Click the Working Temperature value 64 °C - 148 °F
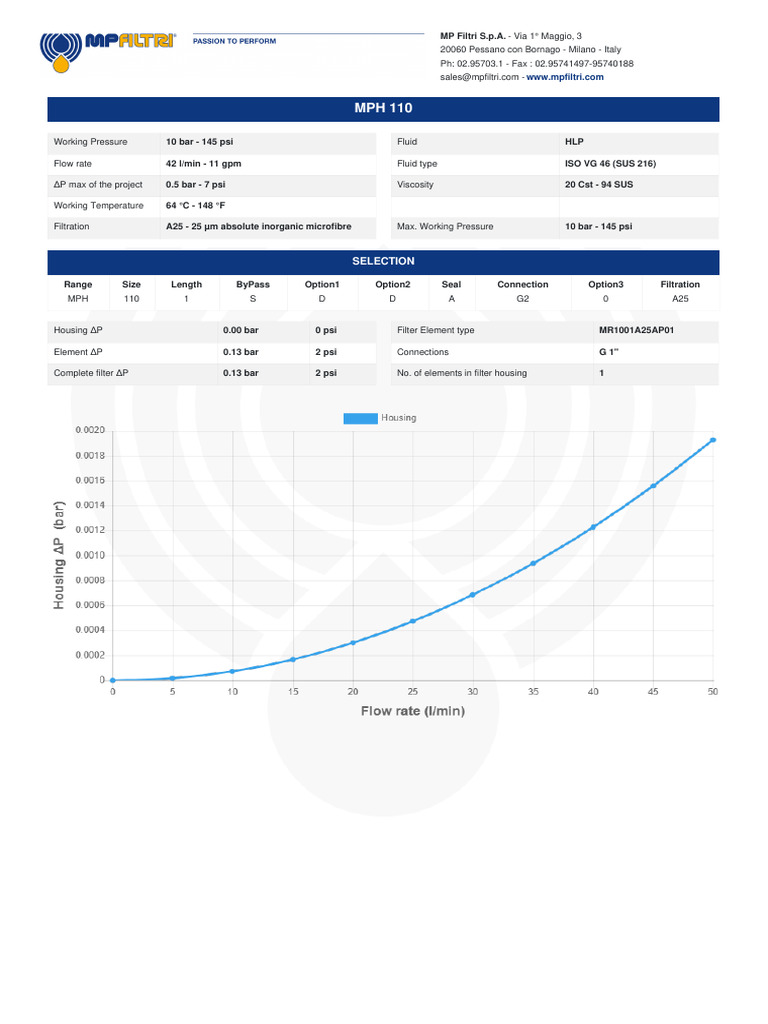Image resolution: width=768 pixels, height=1024 pixels. [195, 206]
